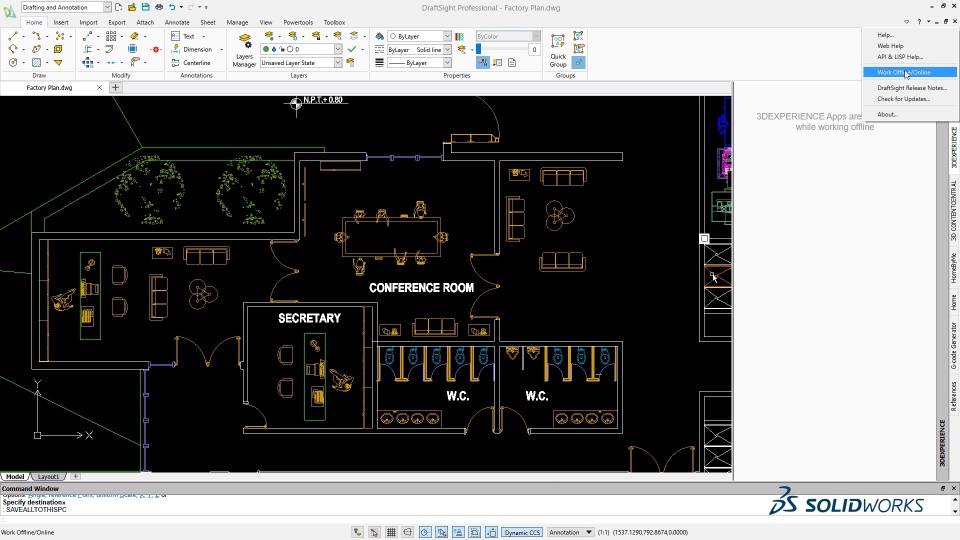Switch to the Insert ribbon tab
The width and height of the screenshot is (960, 540).
click(61, 22)
